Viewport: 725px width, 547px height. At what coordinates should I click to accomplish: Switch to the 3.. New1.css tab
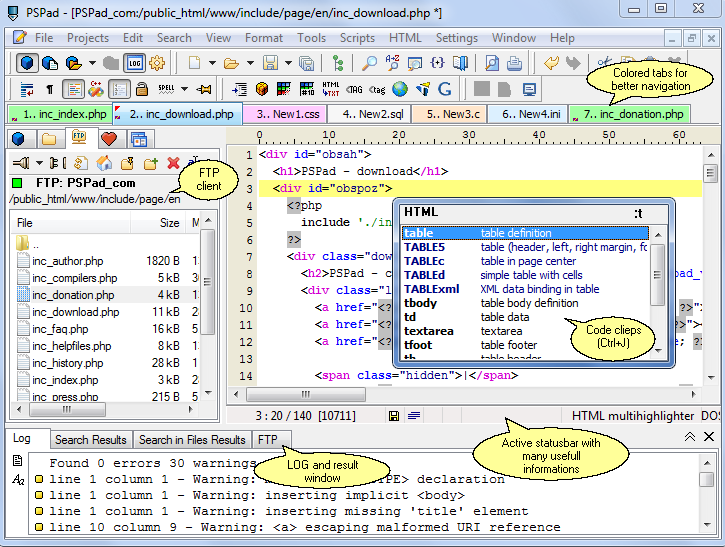[x=285, y=114]
